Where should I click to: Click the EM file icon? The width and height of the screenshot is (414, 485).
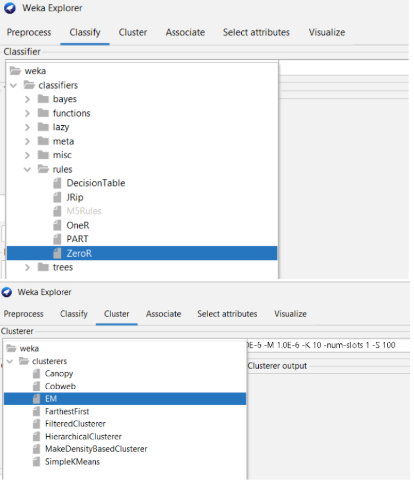36,399
